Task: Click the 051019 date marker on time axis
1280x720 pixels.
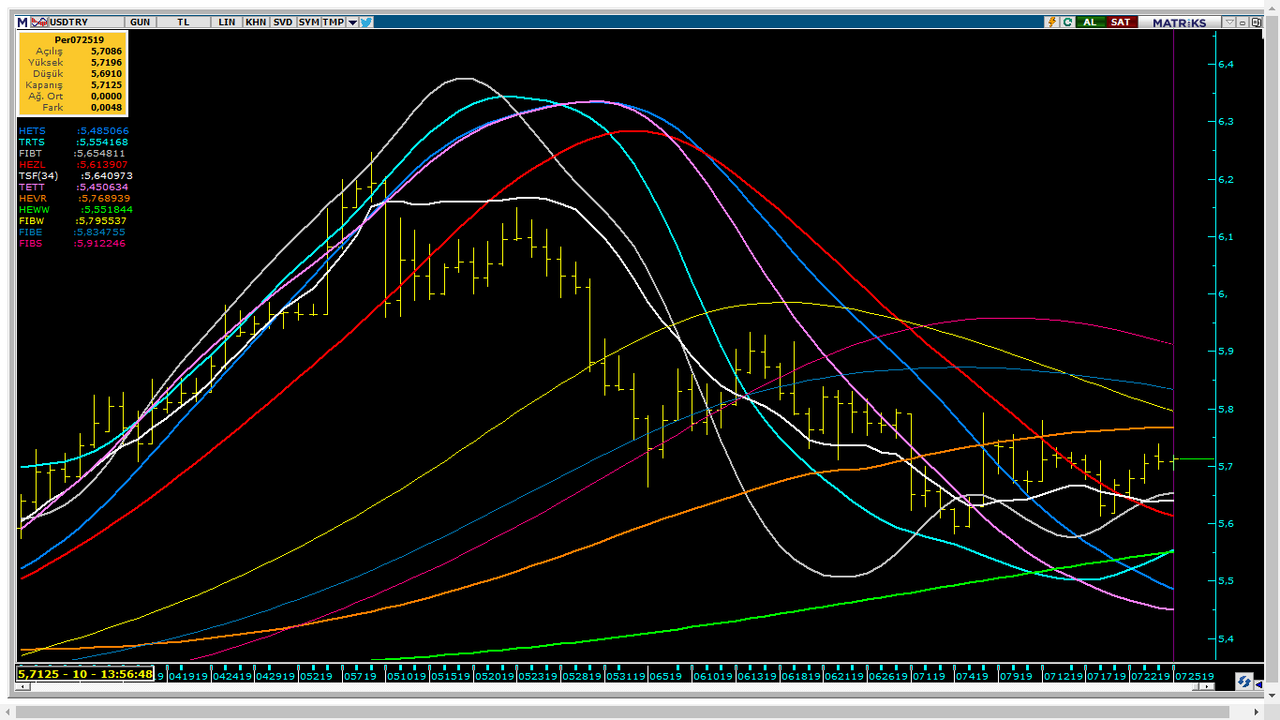Action: (x=406, y=676)
